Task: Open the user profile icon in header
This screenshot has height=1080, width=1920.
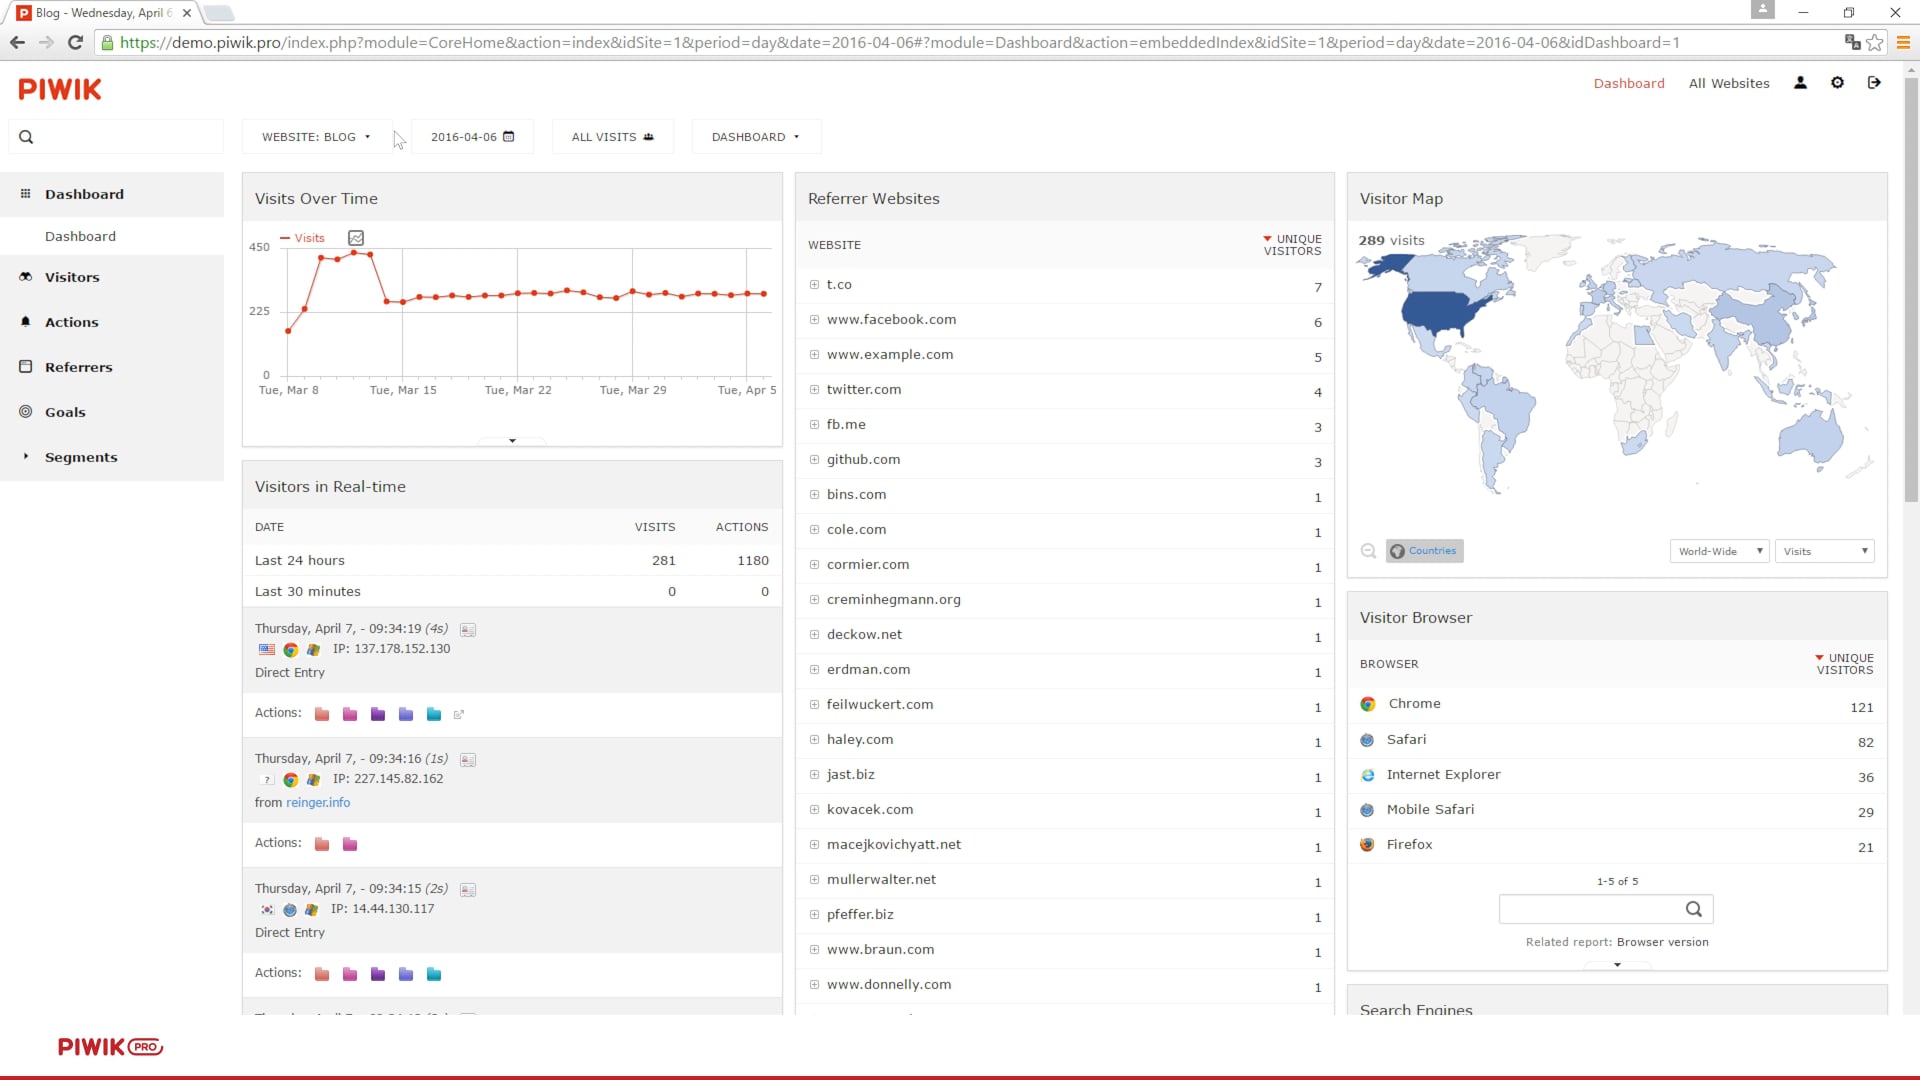Action: 1800,83
